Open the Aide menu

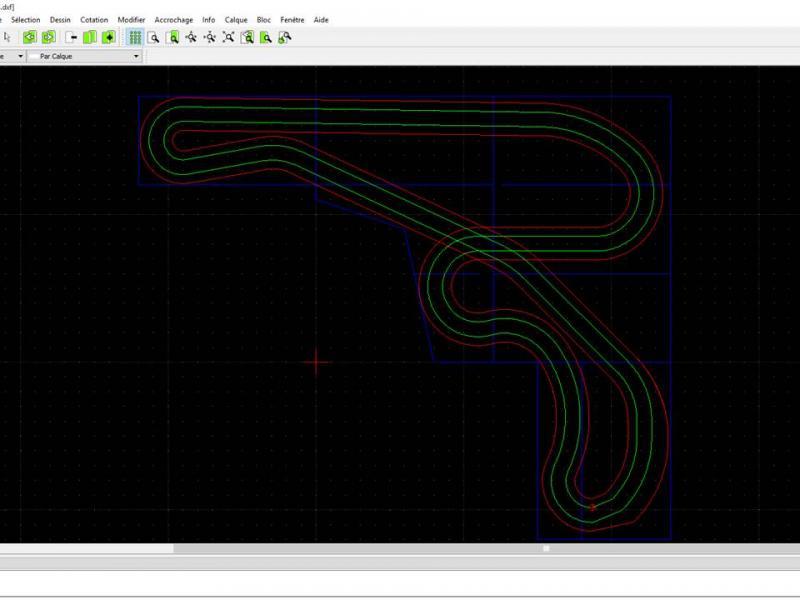click(x=320, y=20)
